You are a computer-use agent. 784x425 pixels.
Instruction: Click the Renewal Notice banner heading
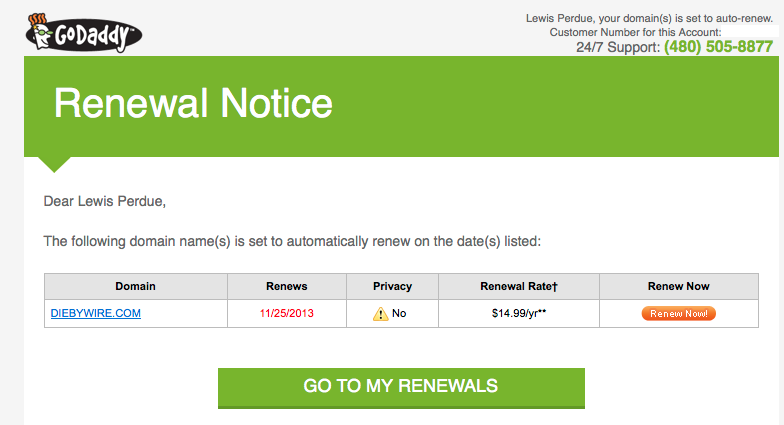point(193,103)
